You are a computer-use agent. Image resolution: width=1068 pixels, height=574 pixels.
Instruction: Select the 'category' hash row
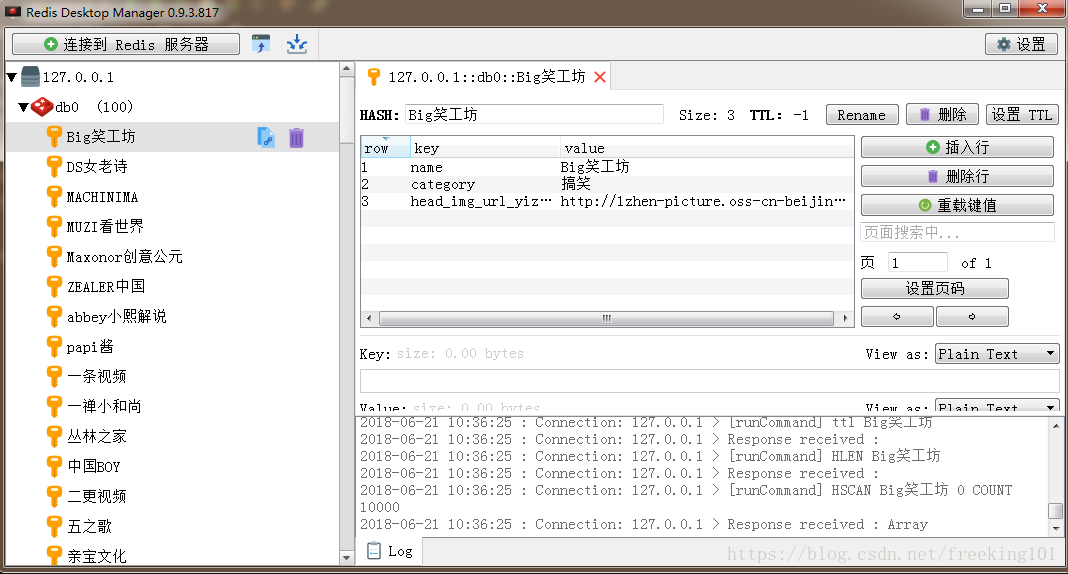tap(607, 184)
